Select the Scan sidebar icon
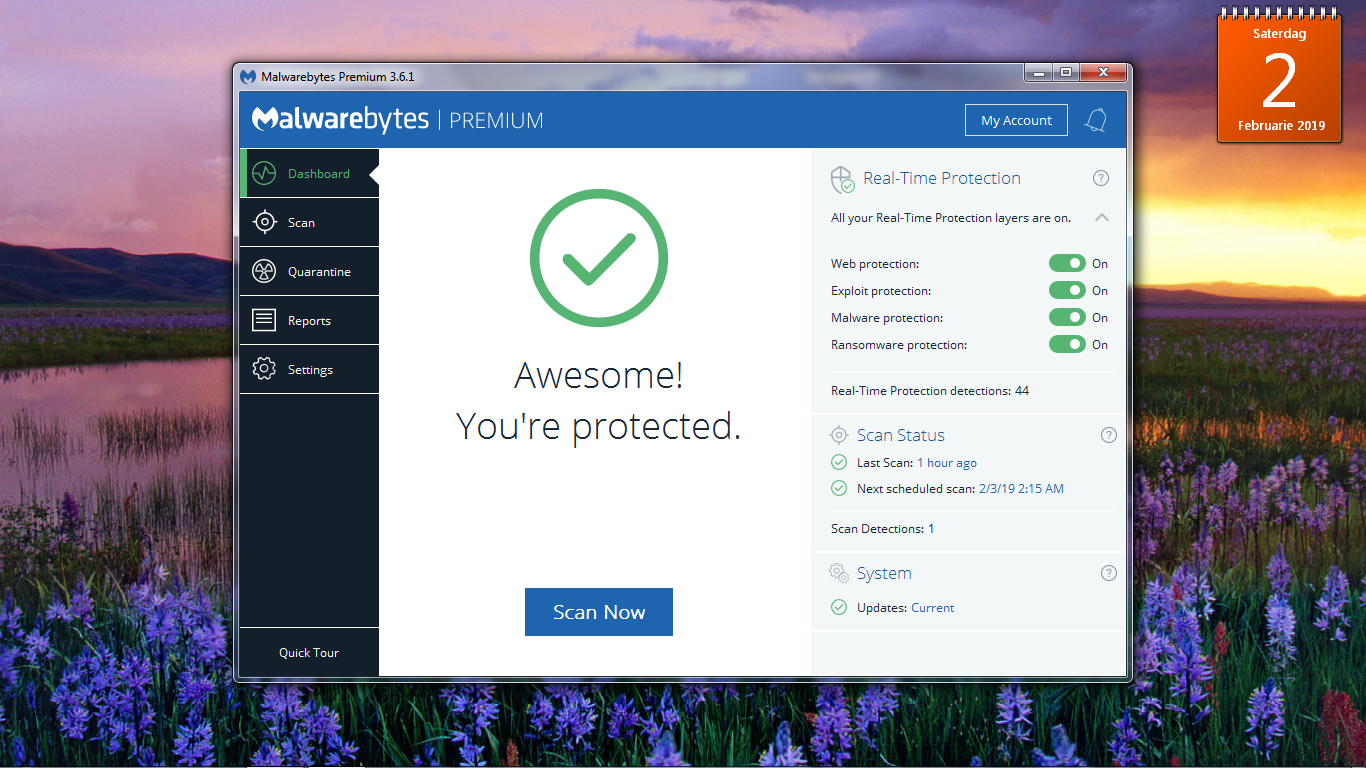 click(x=263, y=222)
